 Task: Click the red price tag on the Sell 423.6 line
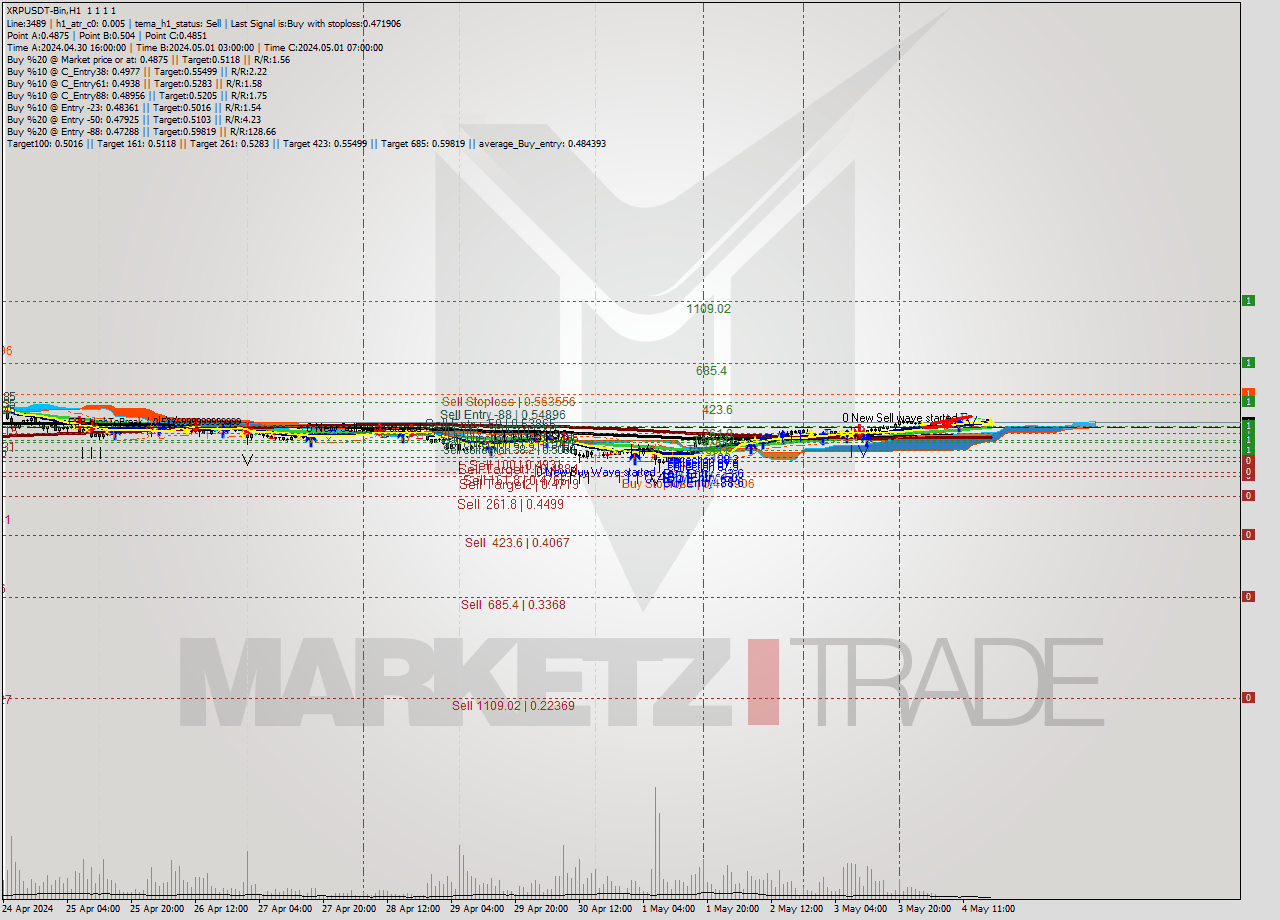pos(1248,534)
